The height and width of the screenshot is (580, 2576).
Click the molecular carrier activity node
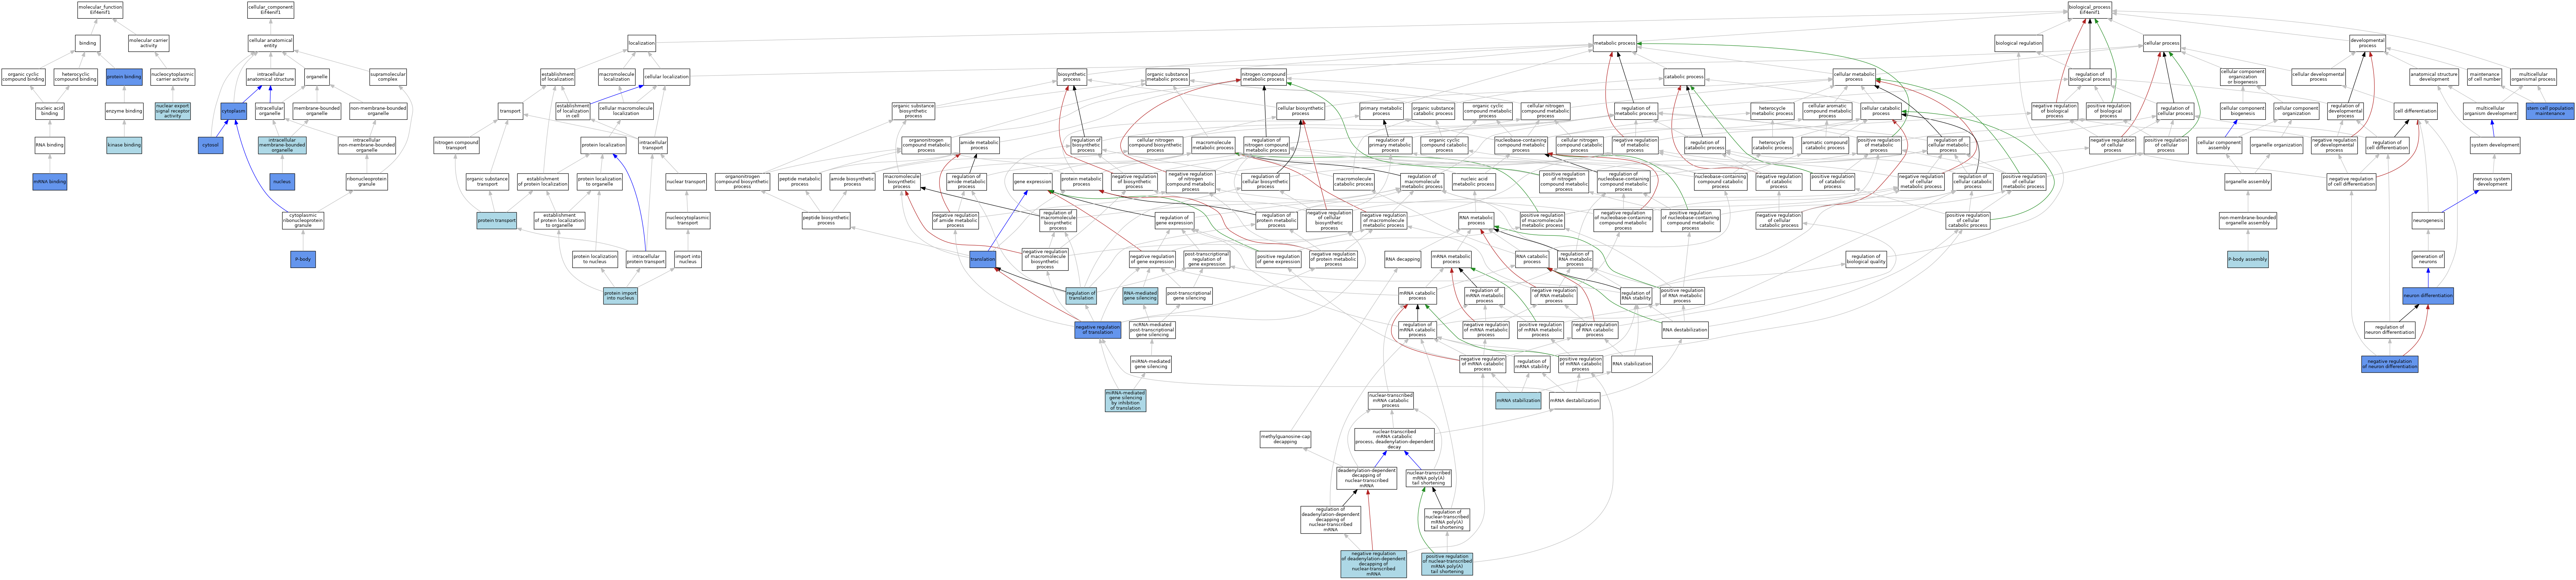coord(149,43)
